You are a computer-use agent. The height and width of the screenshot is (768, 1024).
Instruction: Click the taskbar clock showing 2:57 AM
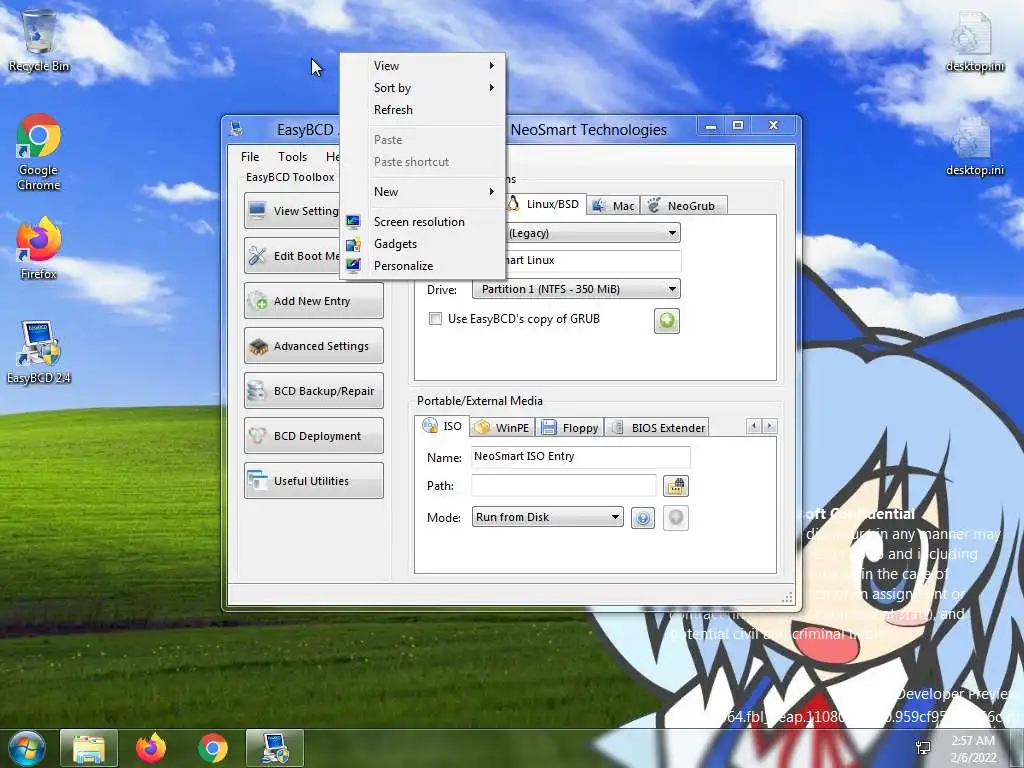[x=973, y=748]
